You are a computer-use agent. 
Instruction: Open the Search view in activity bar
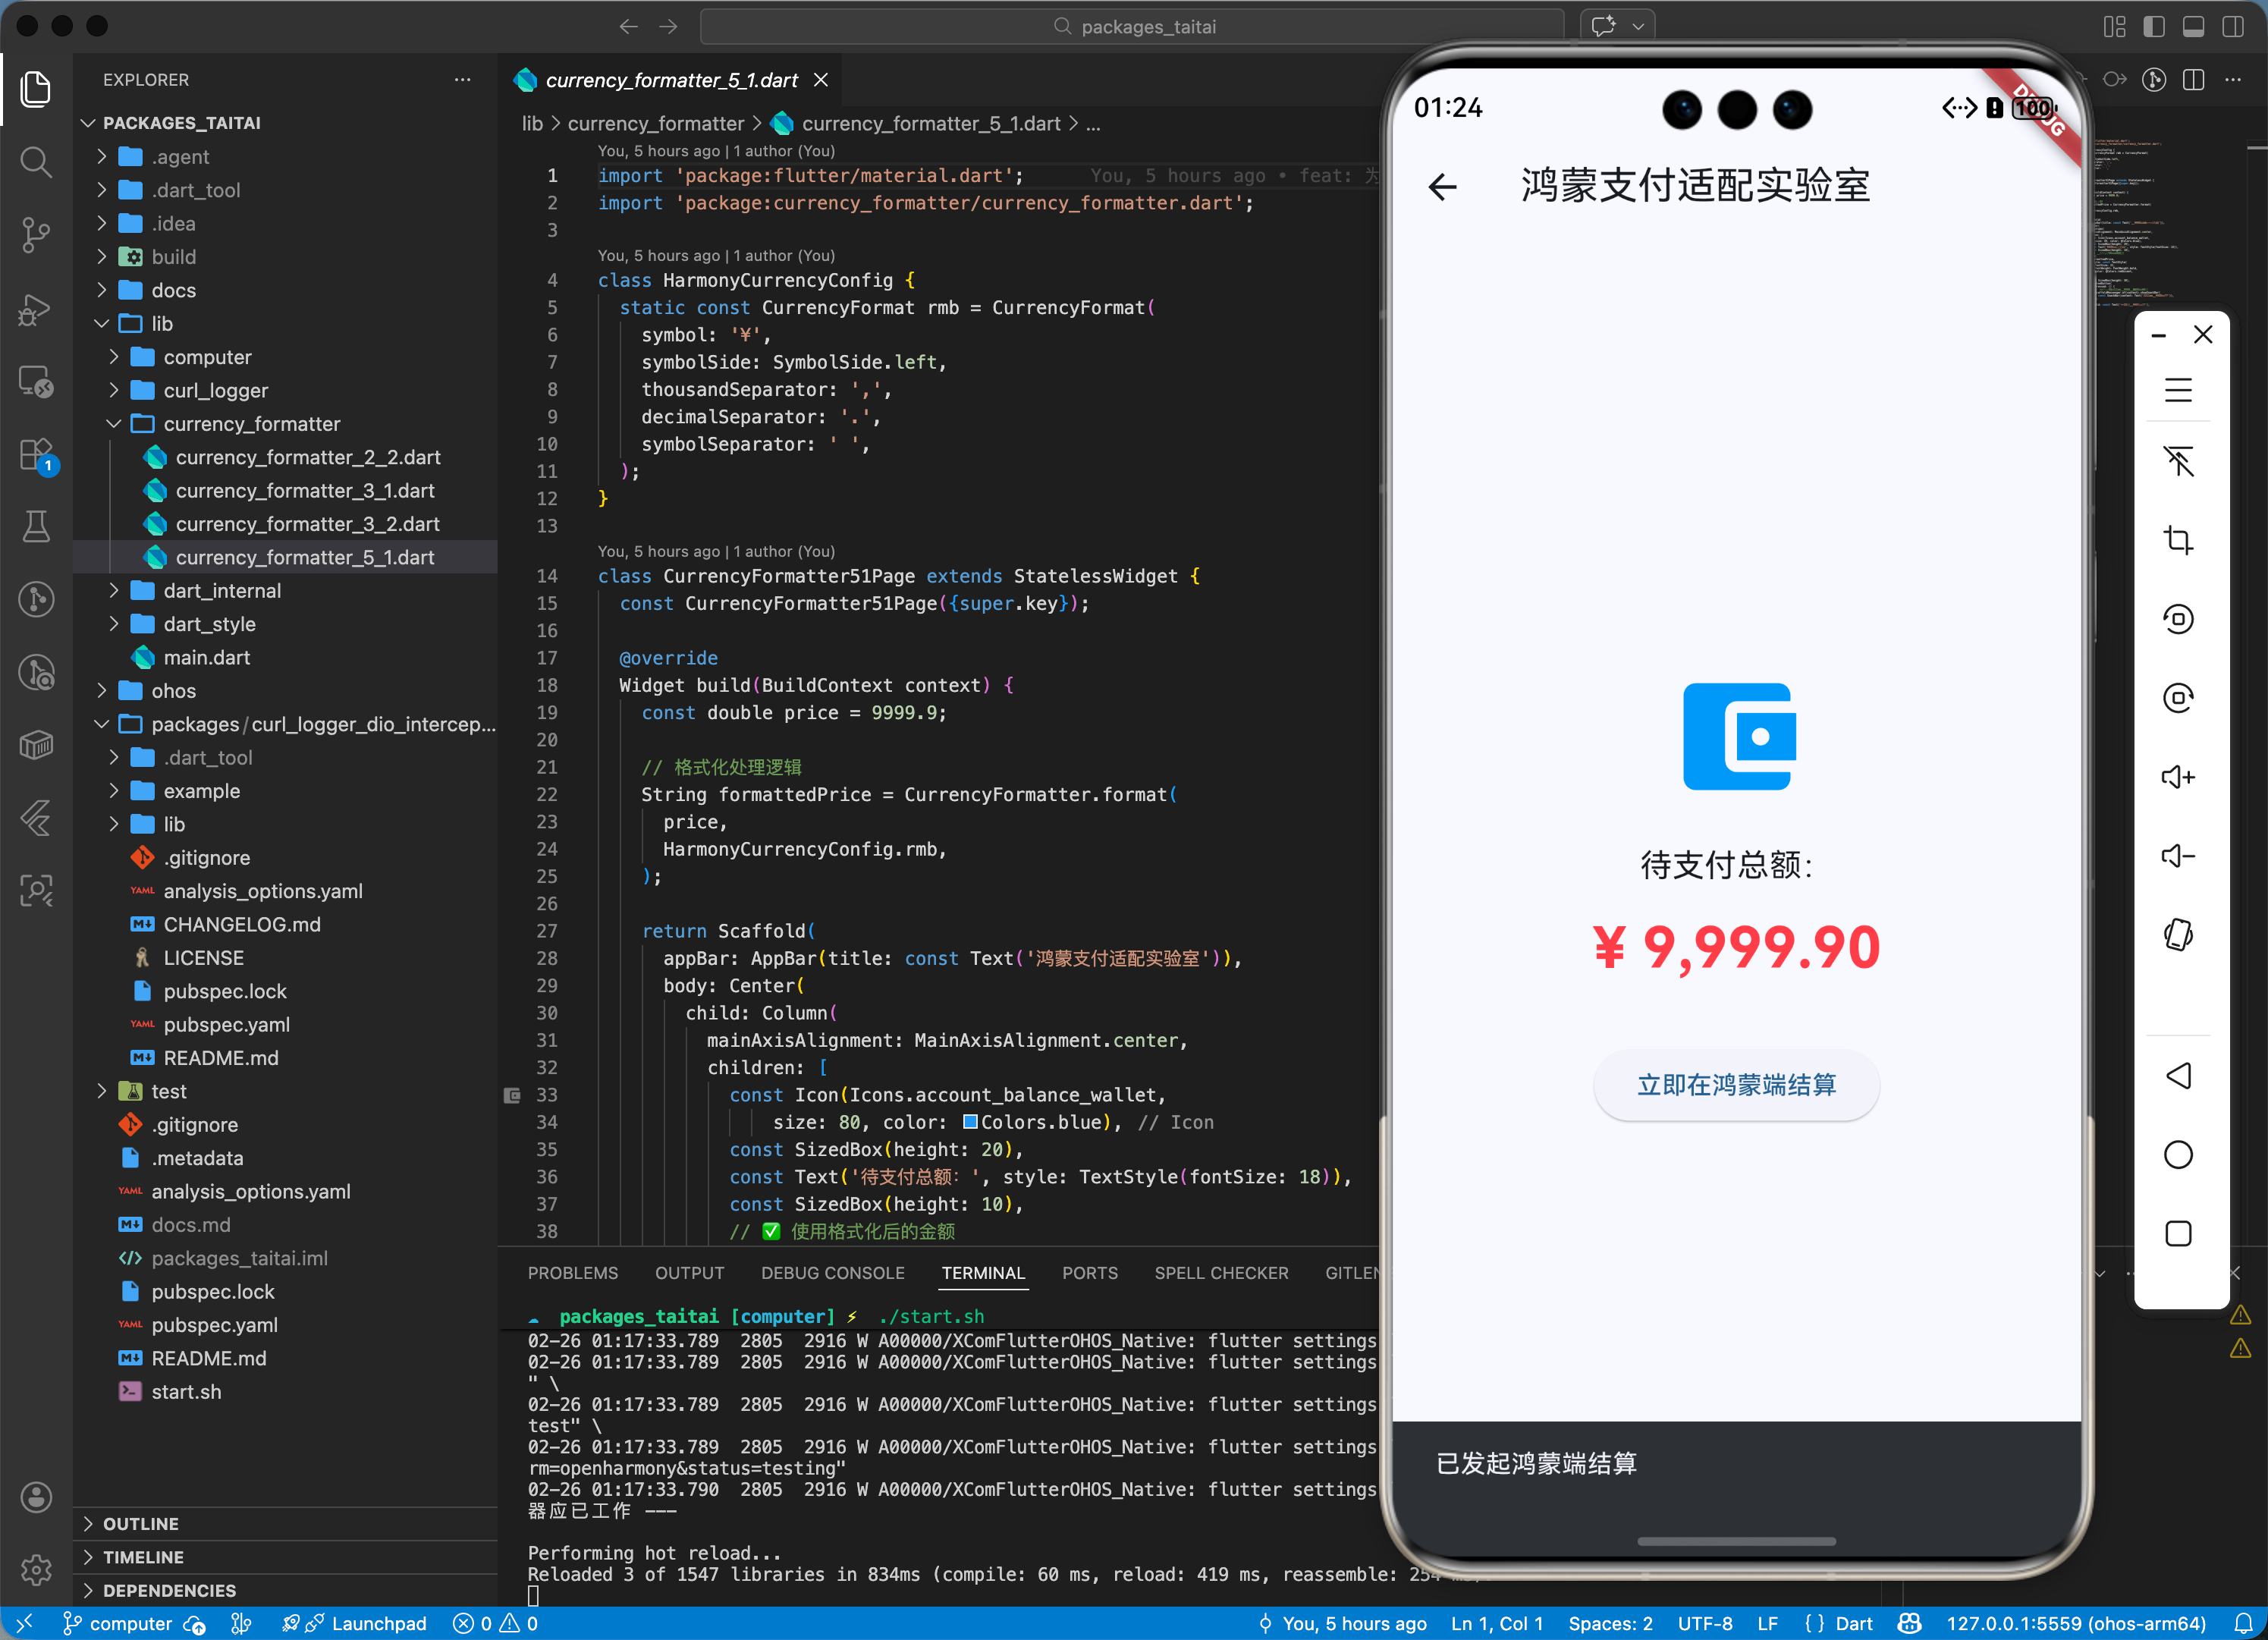36,161
